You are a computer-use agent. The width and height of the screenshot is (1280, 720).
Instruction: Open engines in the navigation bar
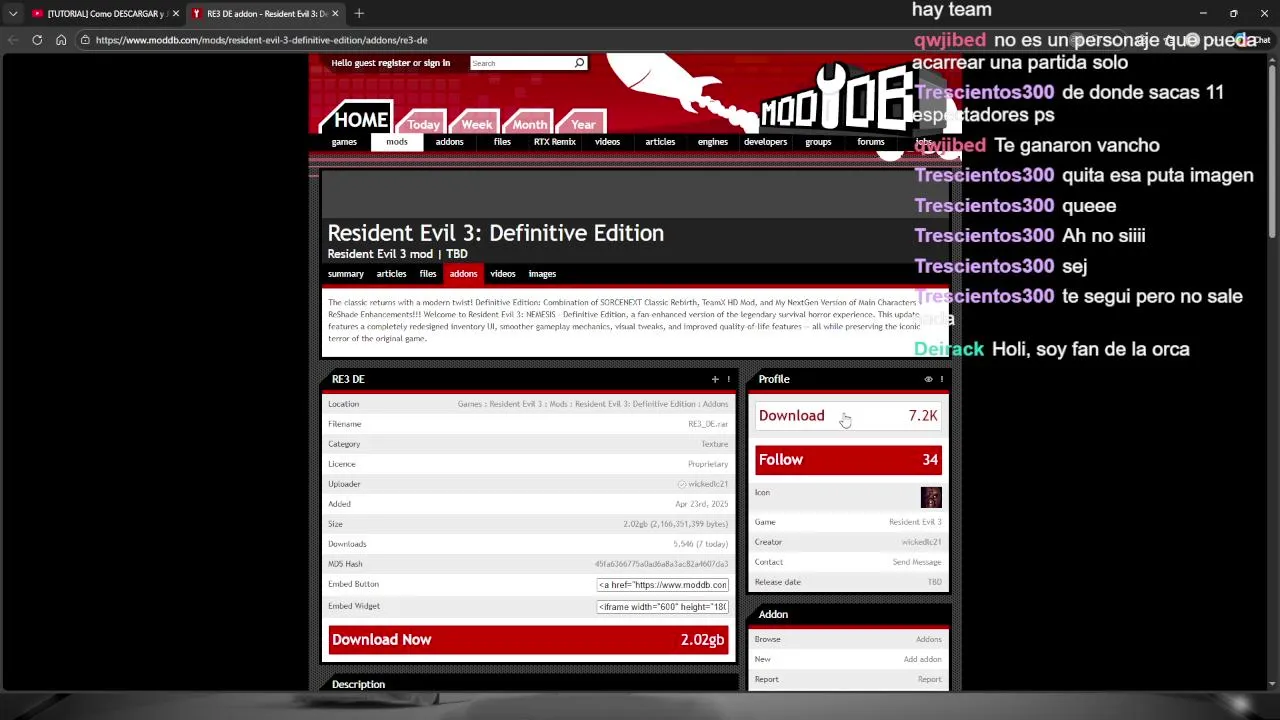point(713,142)
